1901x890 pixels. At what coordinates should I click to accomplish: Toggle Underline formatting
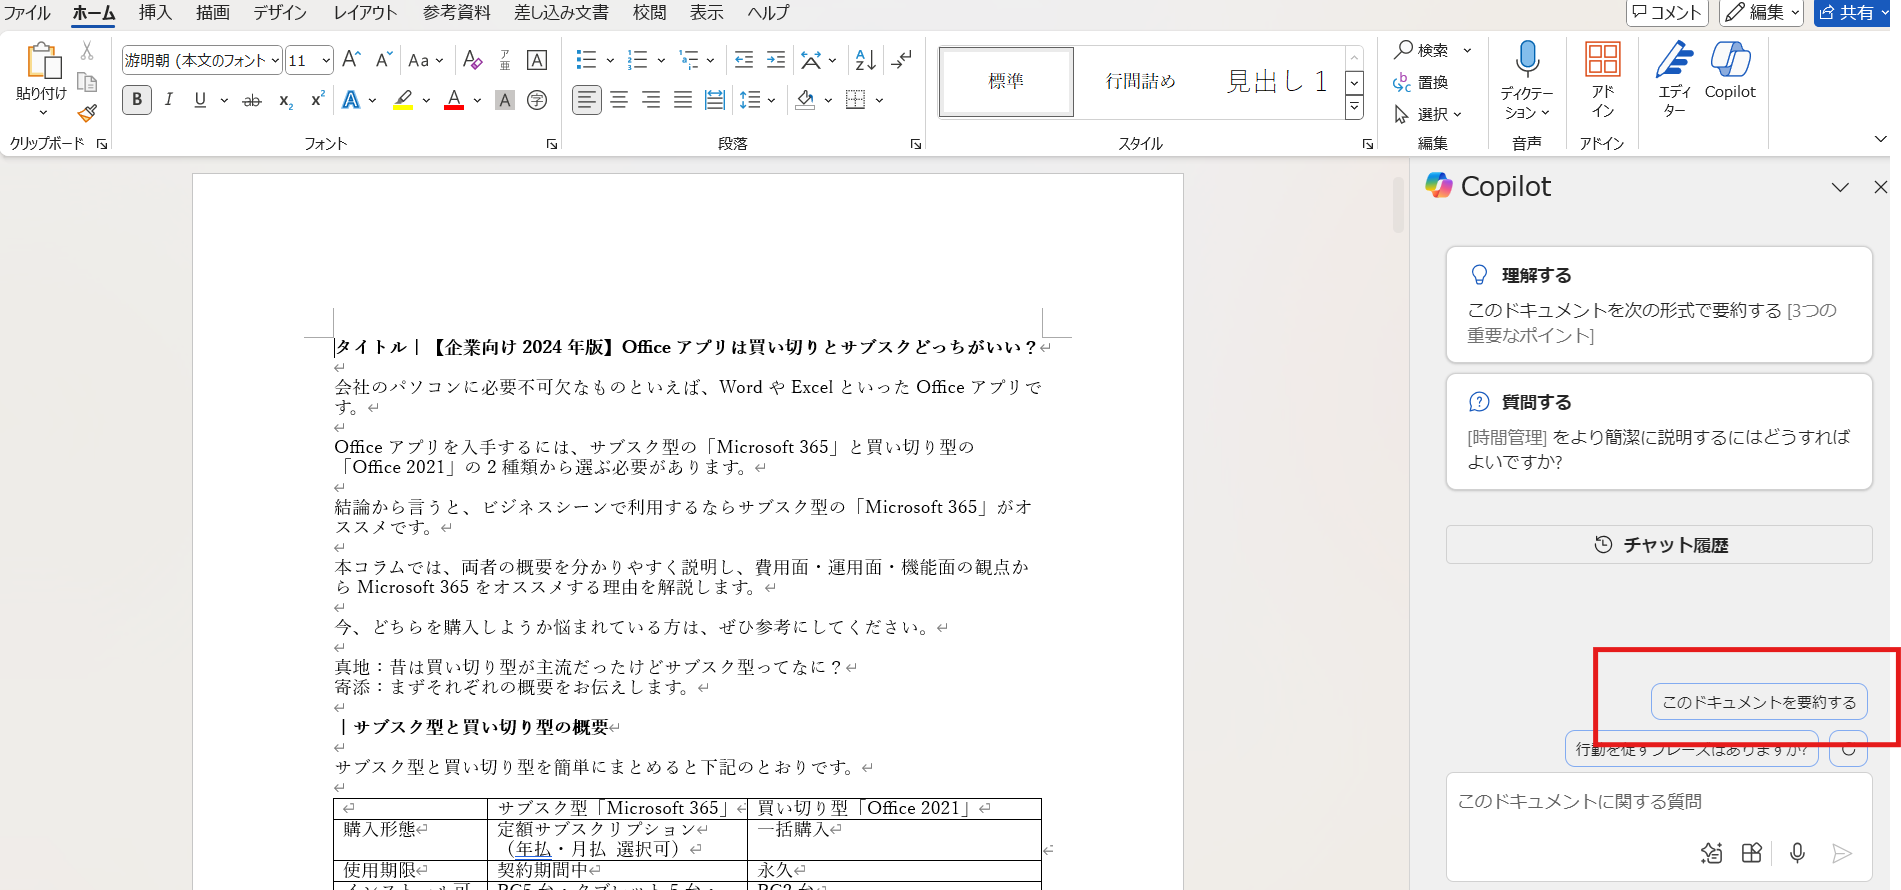[x=200, y=100]
